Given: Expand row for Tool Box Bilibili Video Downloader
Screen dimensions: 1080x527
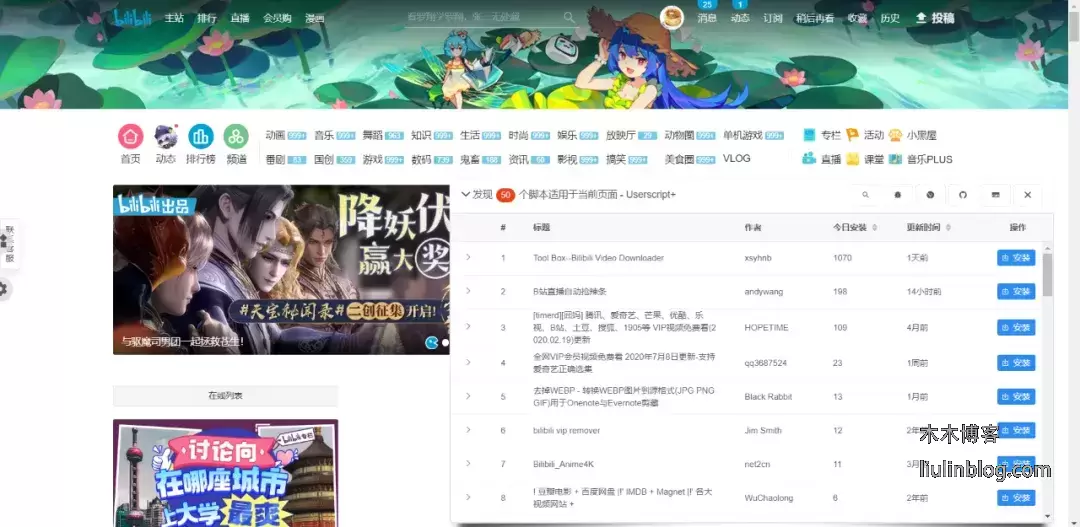Looking at the screenshot, I should pyautogui.click(x=467, y=258).
